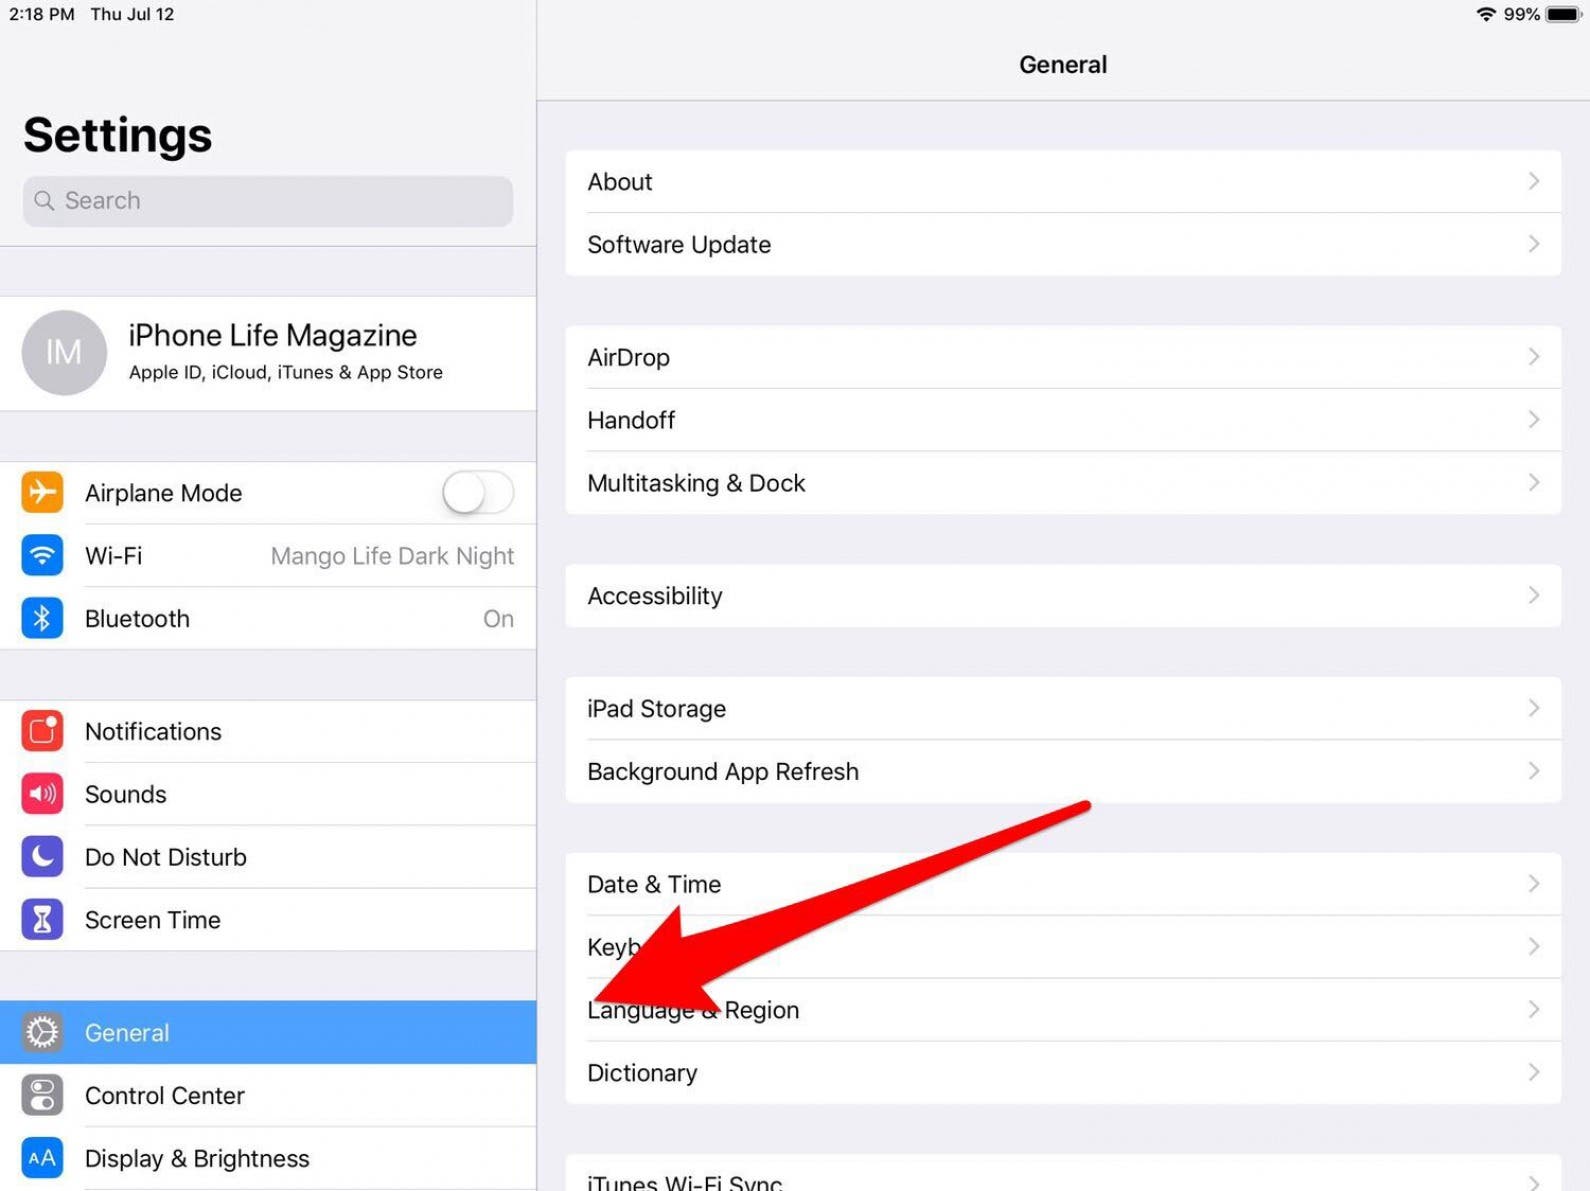1590x1191 pixels.
Task: Open the iPhone Life Magazine Apple ID
Action: coord(268,352)
